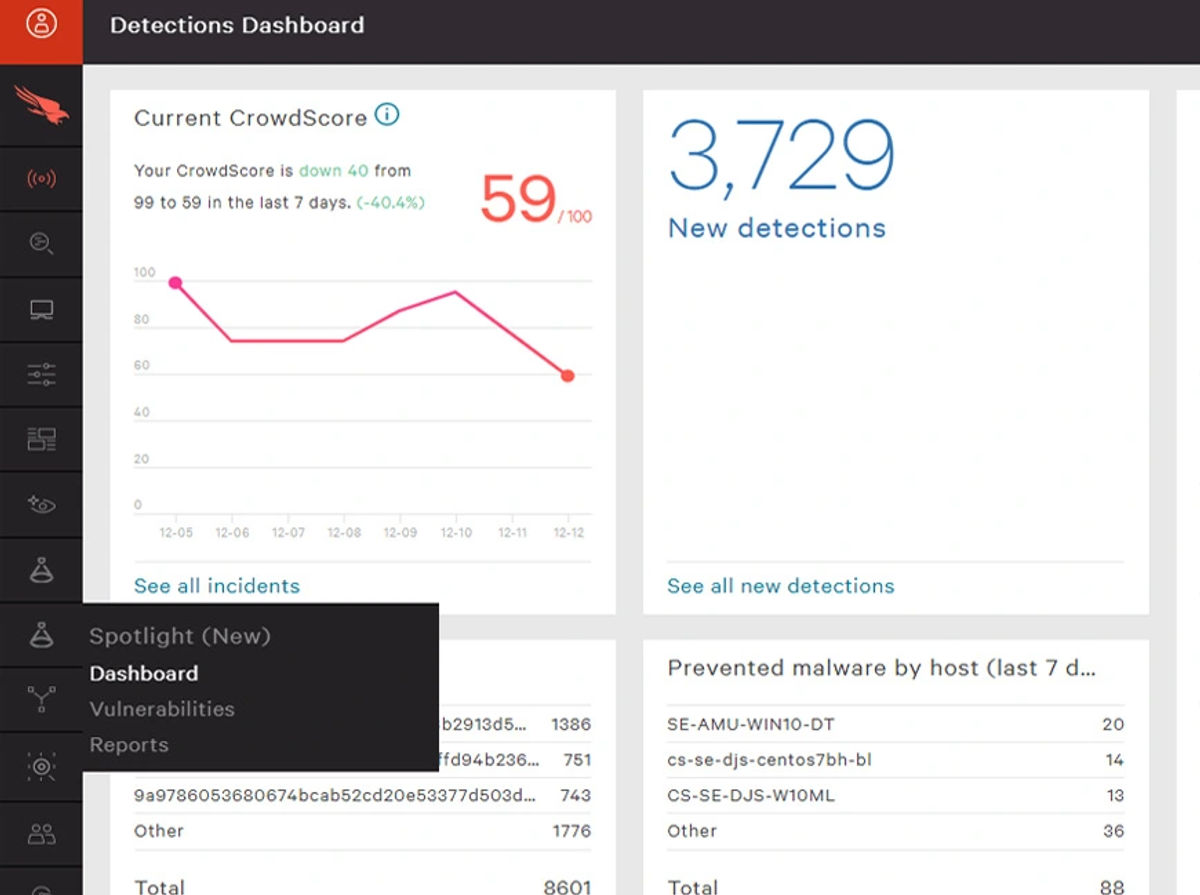The image size is (1200, 895).
Task: Select Vulnerabilities in Spotlight flyout menu
Action: (162, 709)
